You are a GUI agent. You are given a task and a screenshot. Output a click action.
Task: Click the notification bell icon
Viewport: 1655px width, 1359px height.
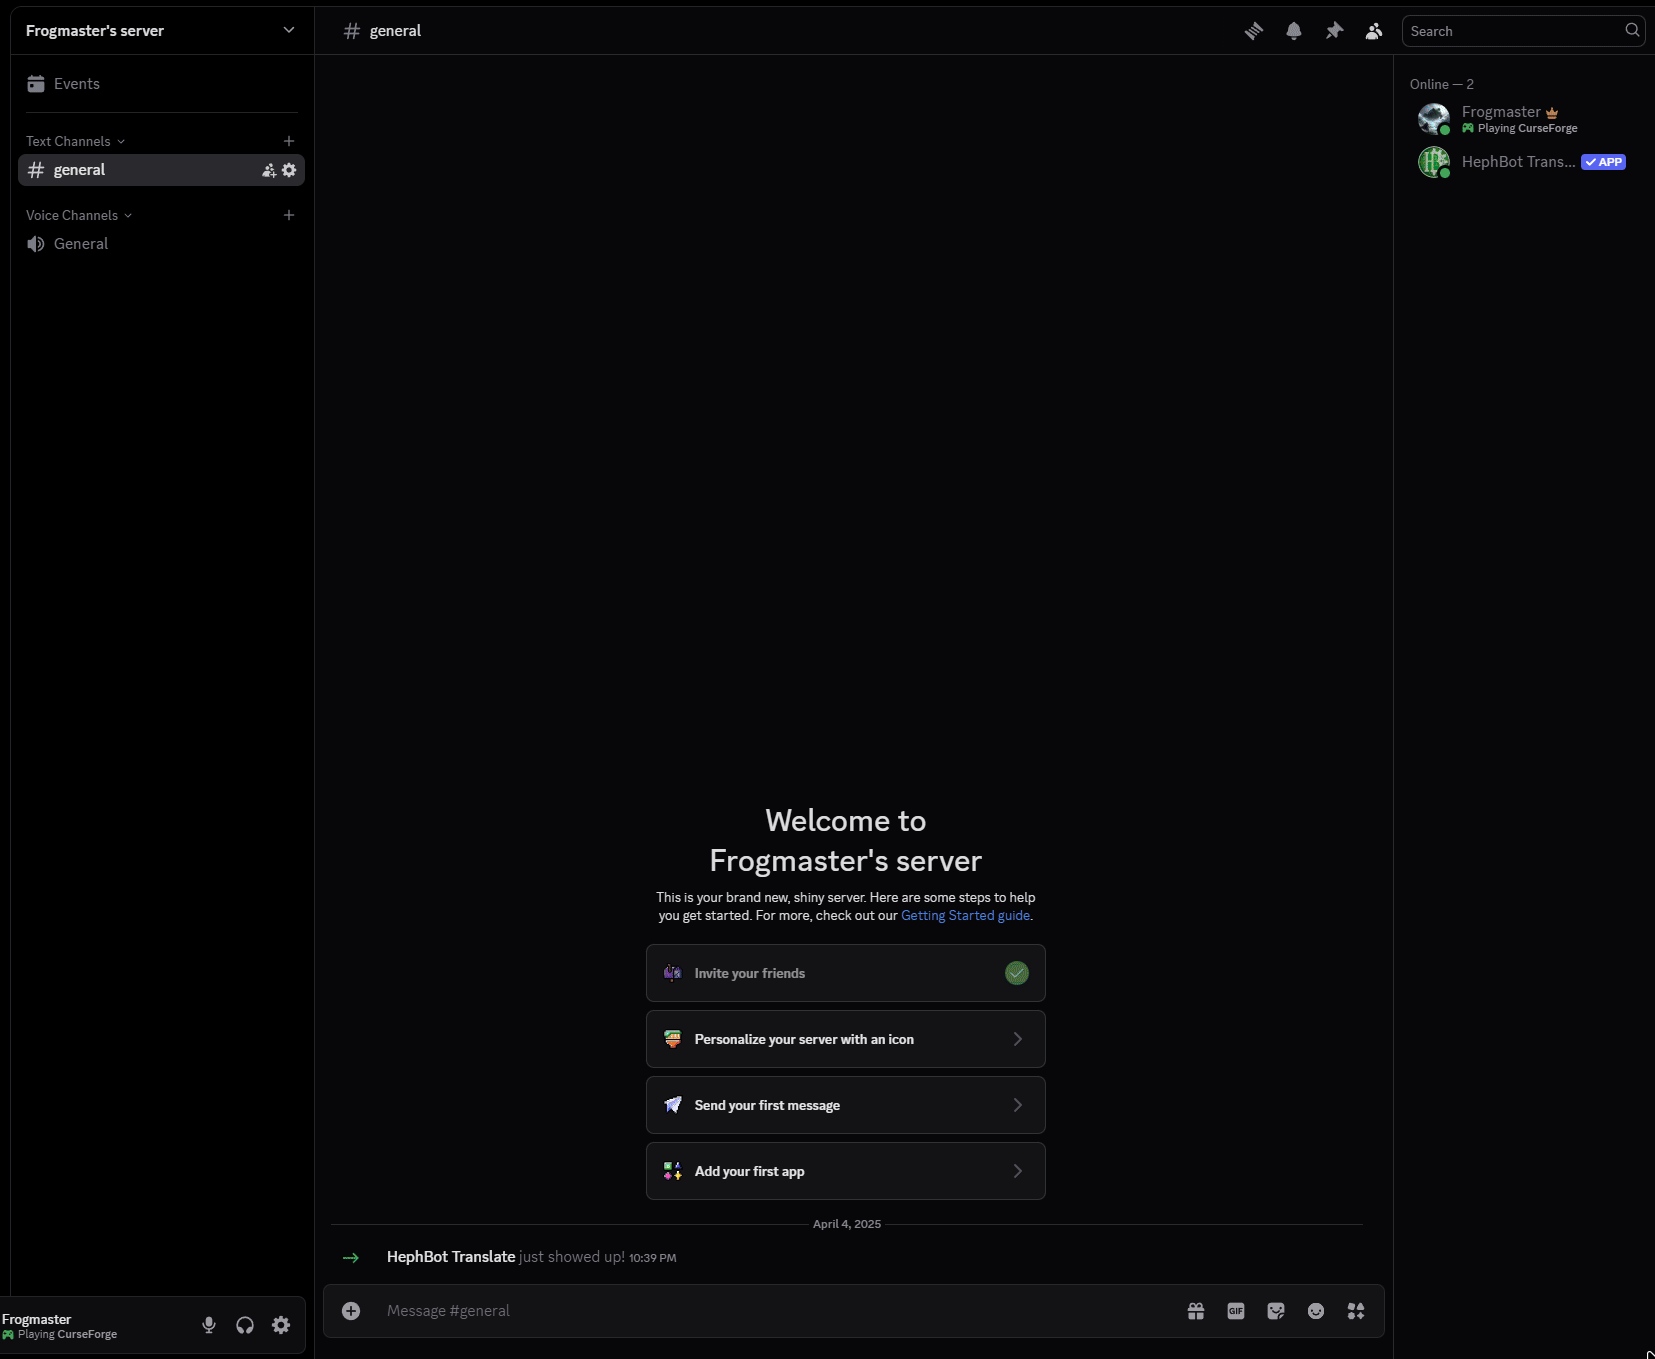pos(1293,31)
